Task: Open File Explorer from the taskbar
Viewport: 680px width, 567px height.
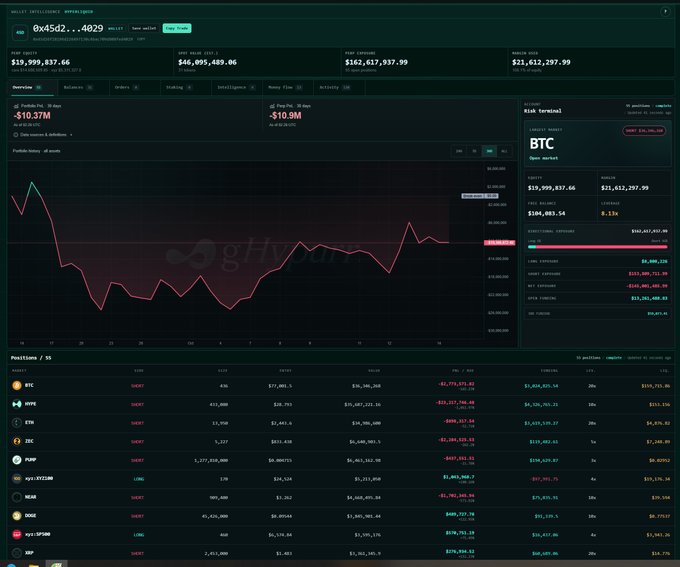Action: 34,565
